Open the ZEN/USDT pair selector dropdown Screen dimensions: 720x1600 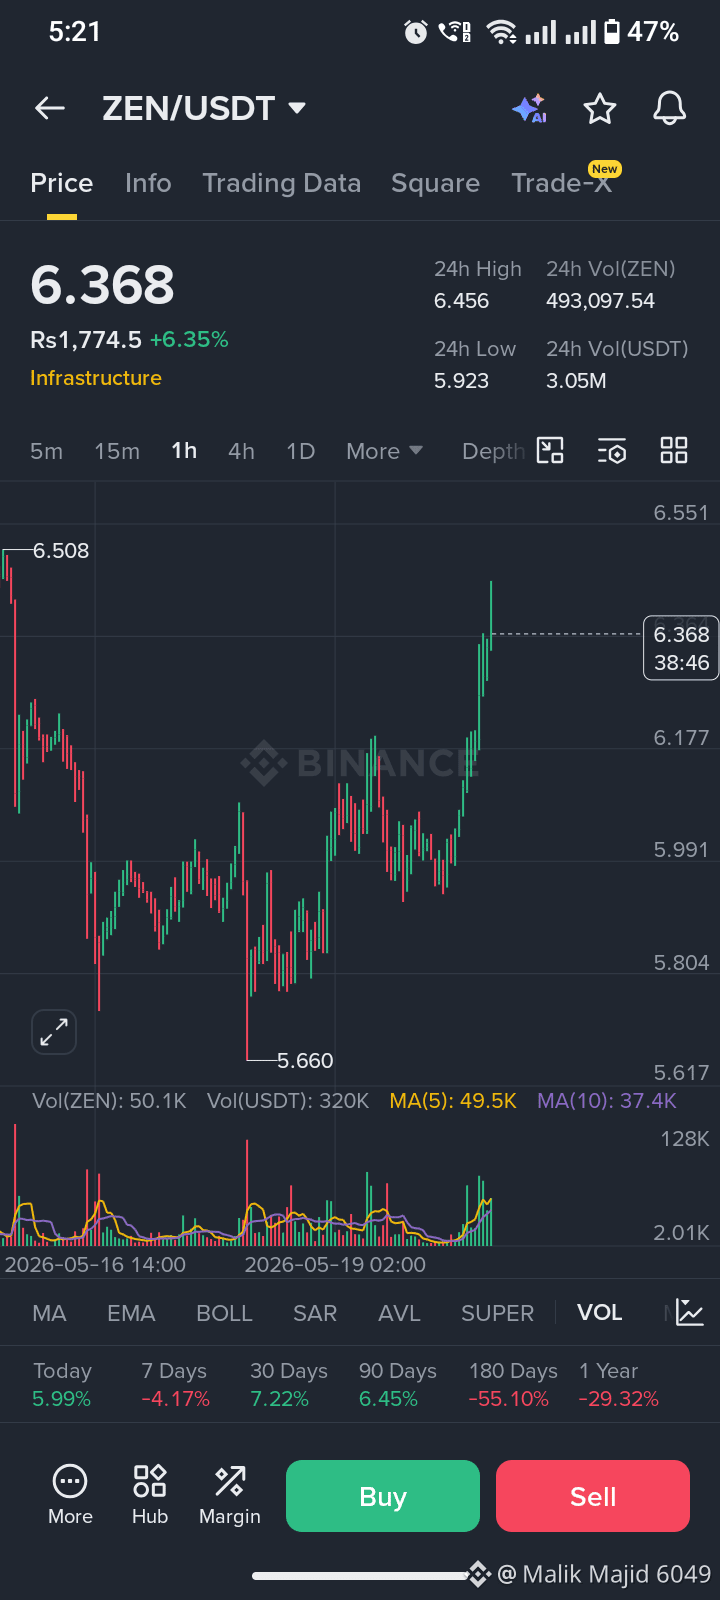(204, 108)
